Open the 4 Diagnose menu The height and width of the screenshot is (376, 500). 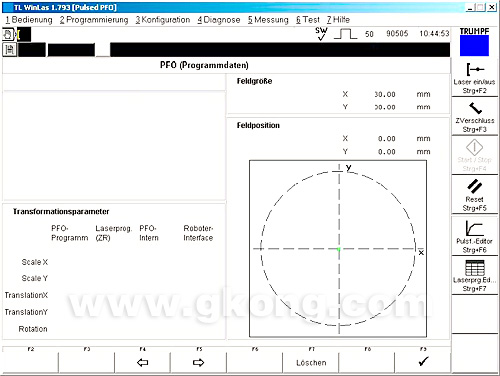219,20
